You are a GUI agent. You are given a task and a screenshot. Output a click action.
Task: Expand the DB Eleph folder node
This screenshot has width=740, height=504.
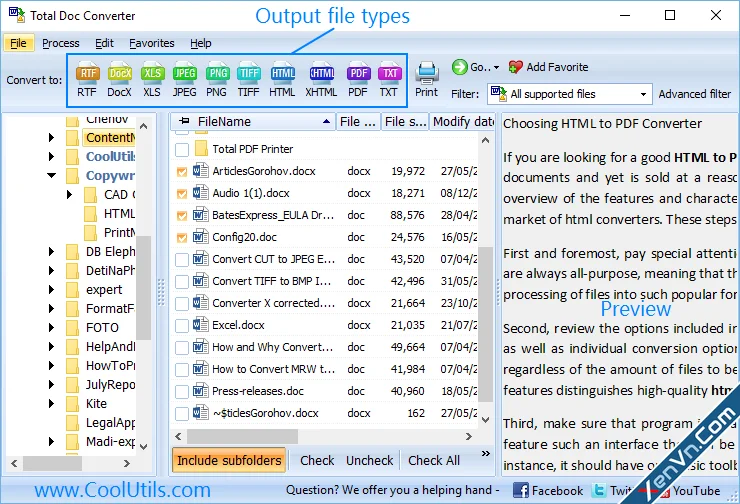pyautogui.click(x=51, y=252)
